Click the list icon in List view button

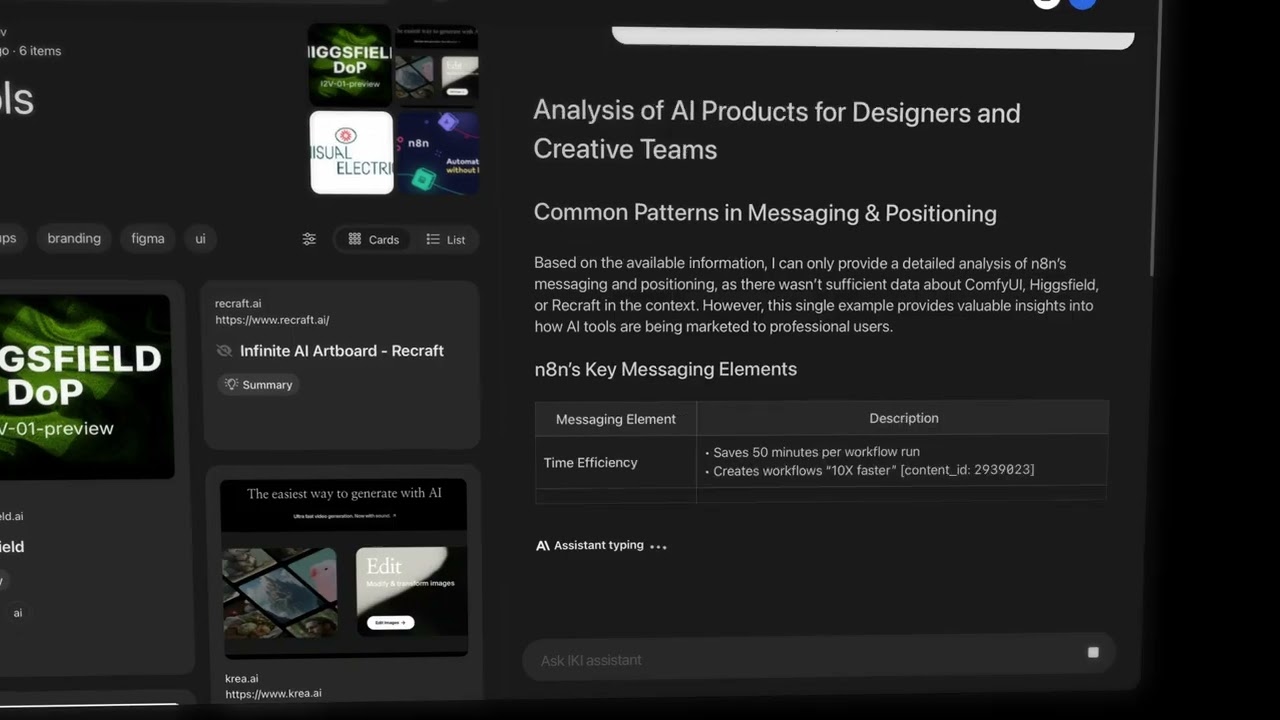click(433, 239)
